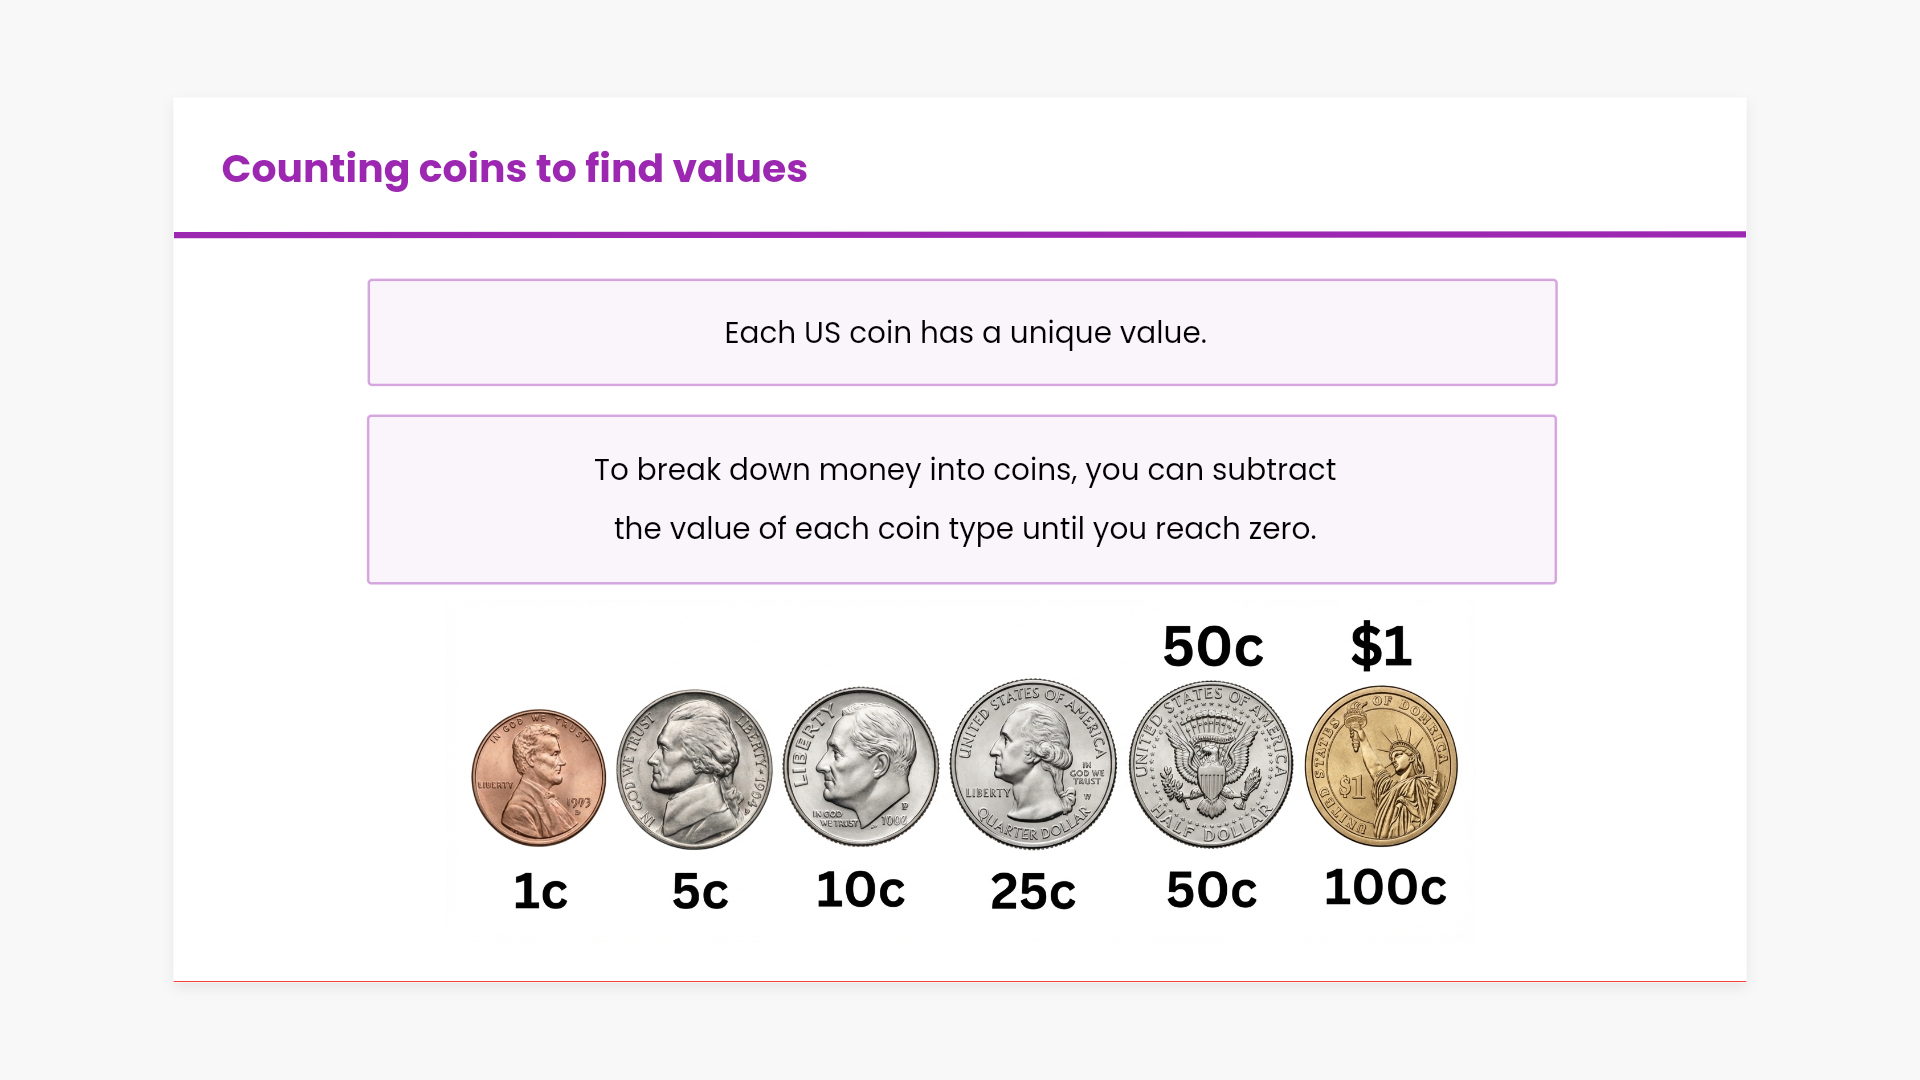Screen dimensions: 1920x1080
Task: Select the Washington quarter dollar coin
Action: click(x=1033, y=765)
